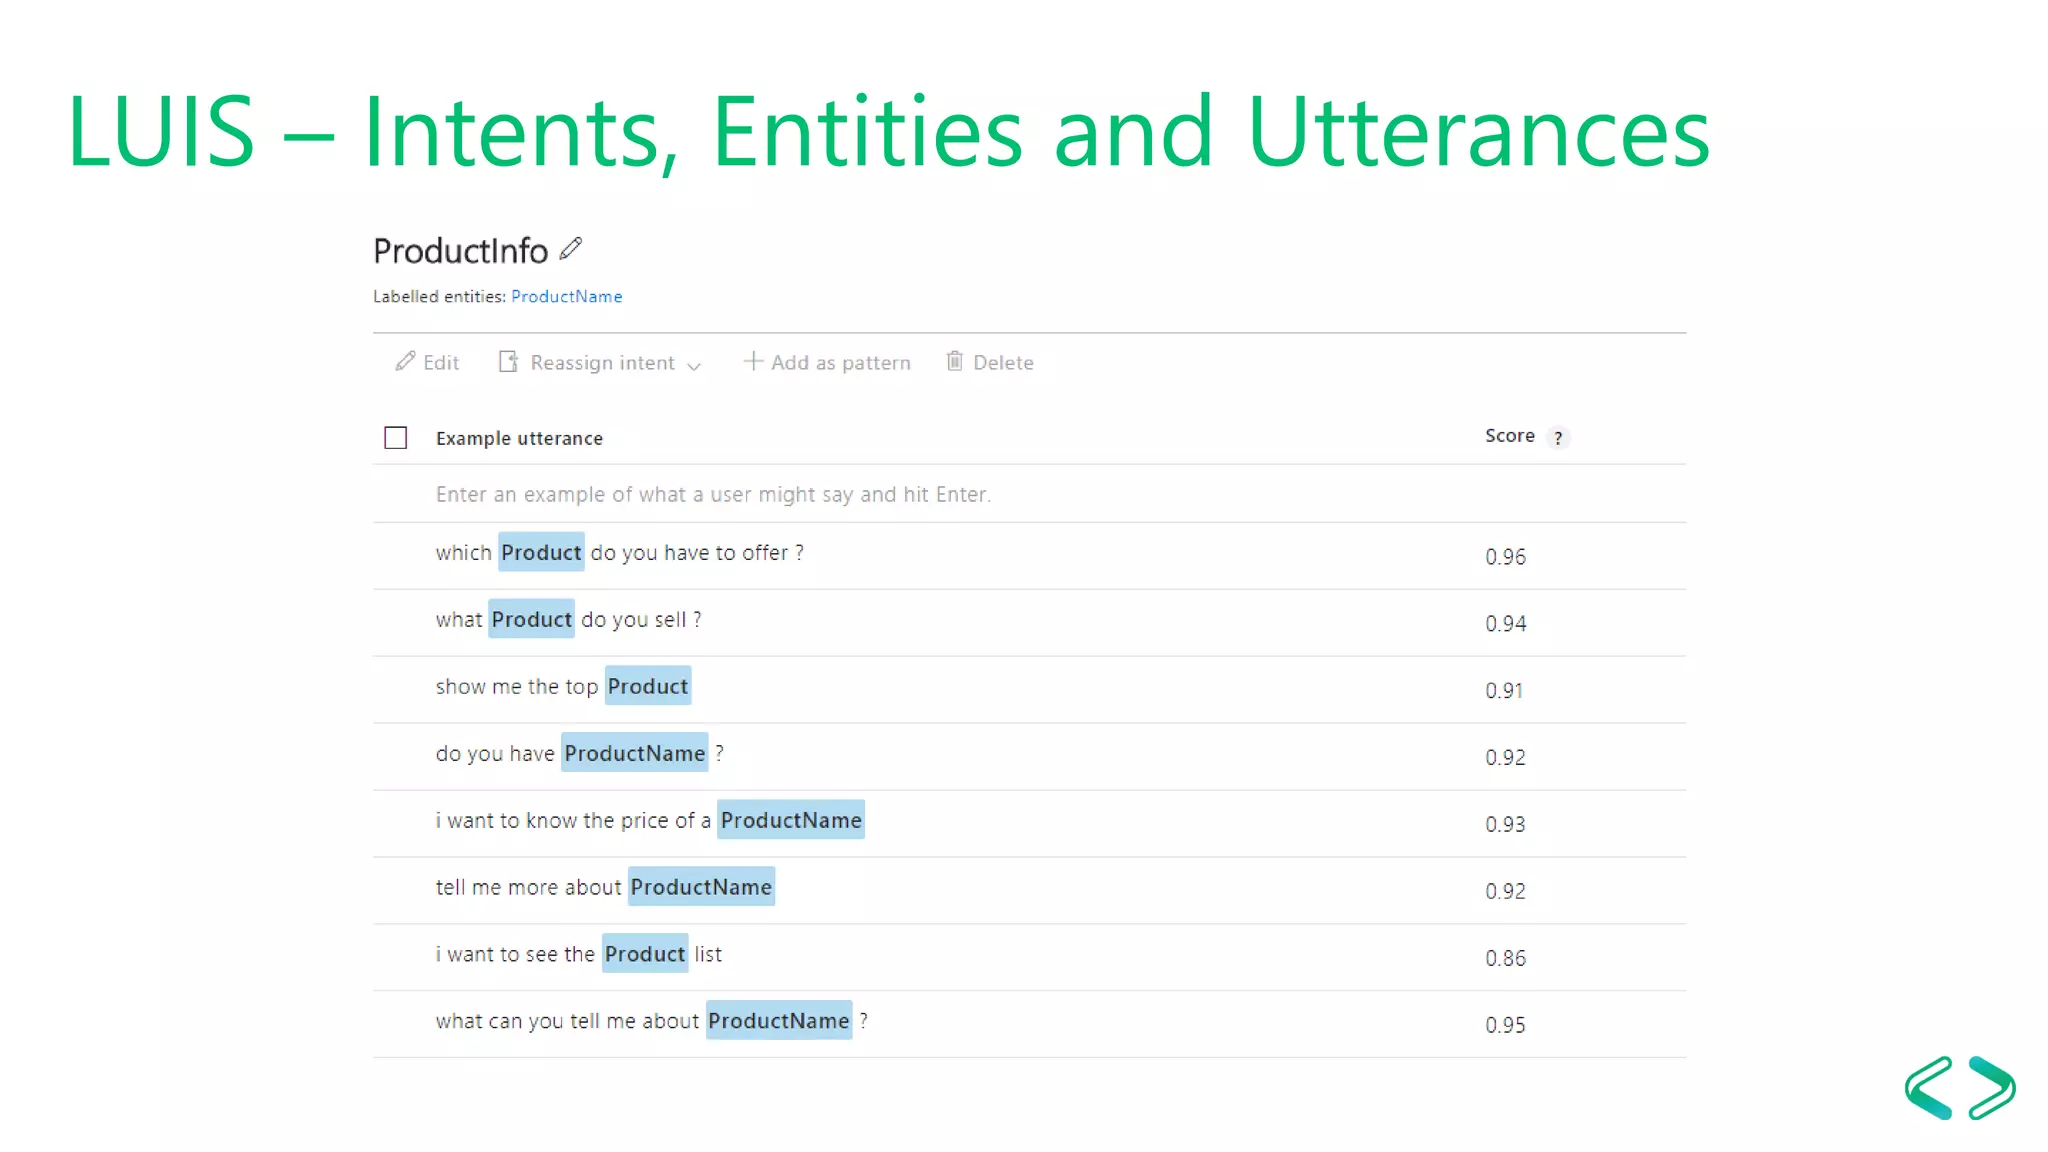
Task: Click 'i want to know the price of a' text
Action: (573, 821)
